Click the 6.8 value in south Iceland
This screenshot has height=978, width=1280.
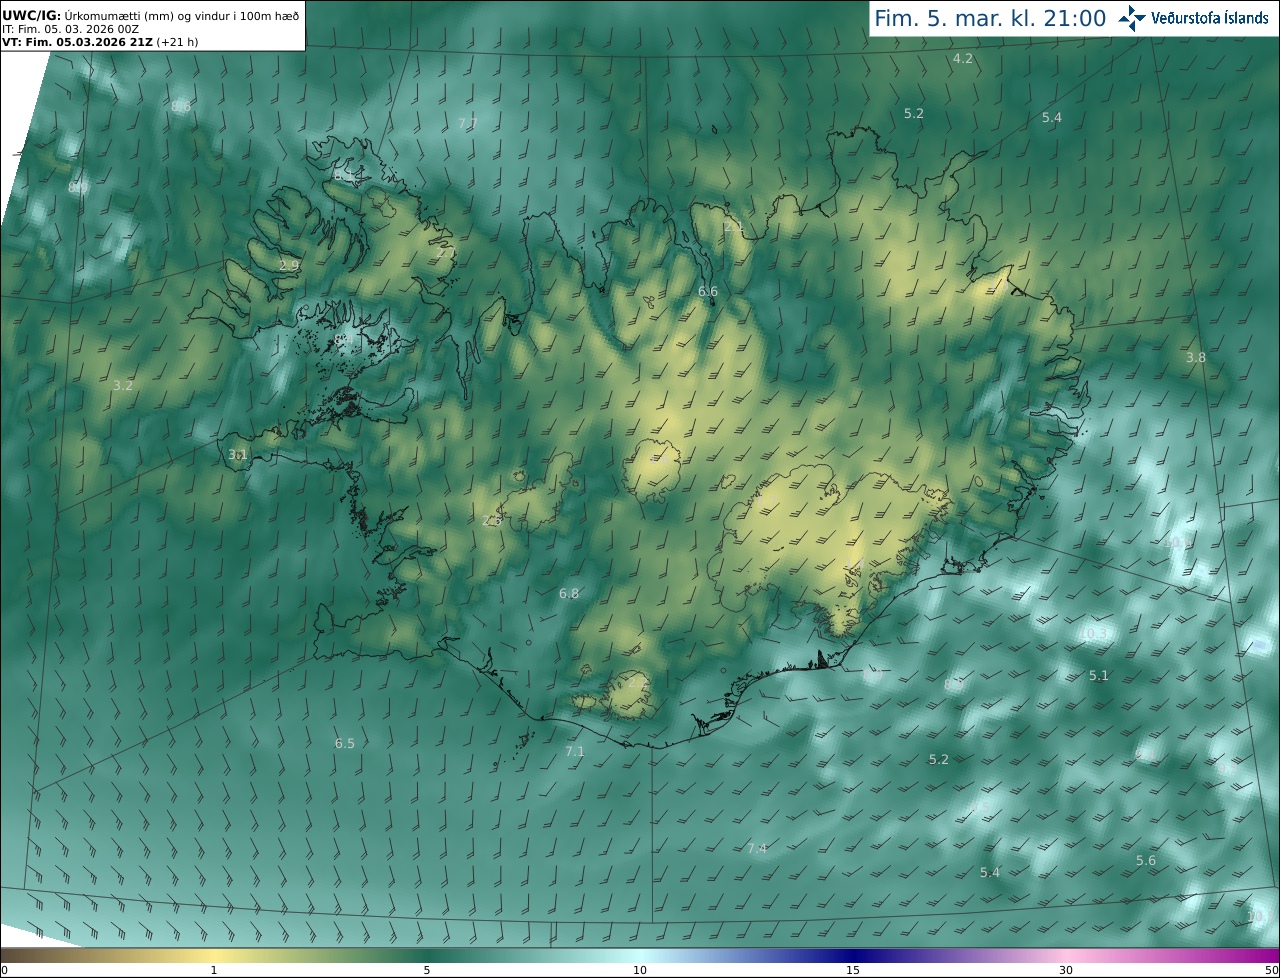[x=568, y=593]
